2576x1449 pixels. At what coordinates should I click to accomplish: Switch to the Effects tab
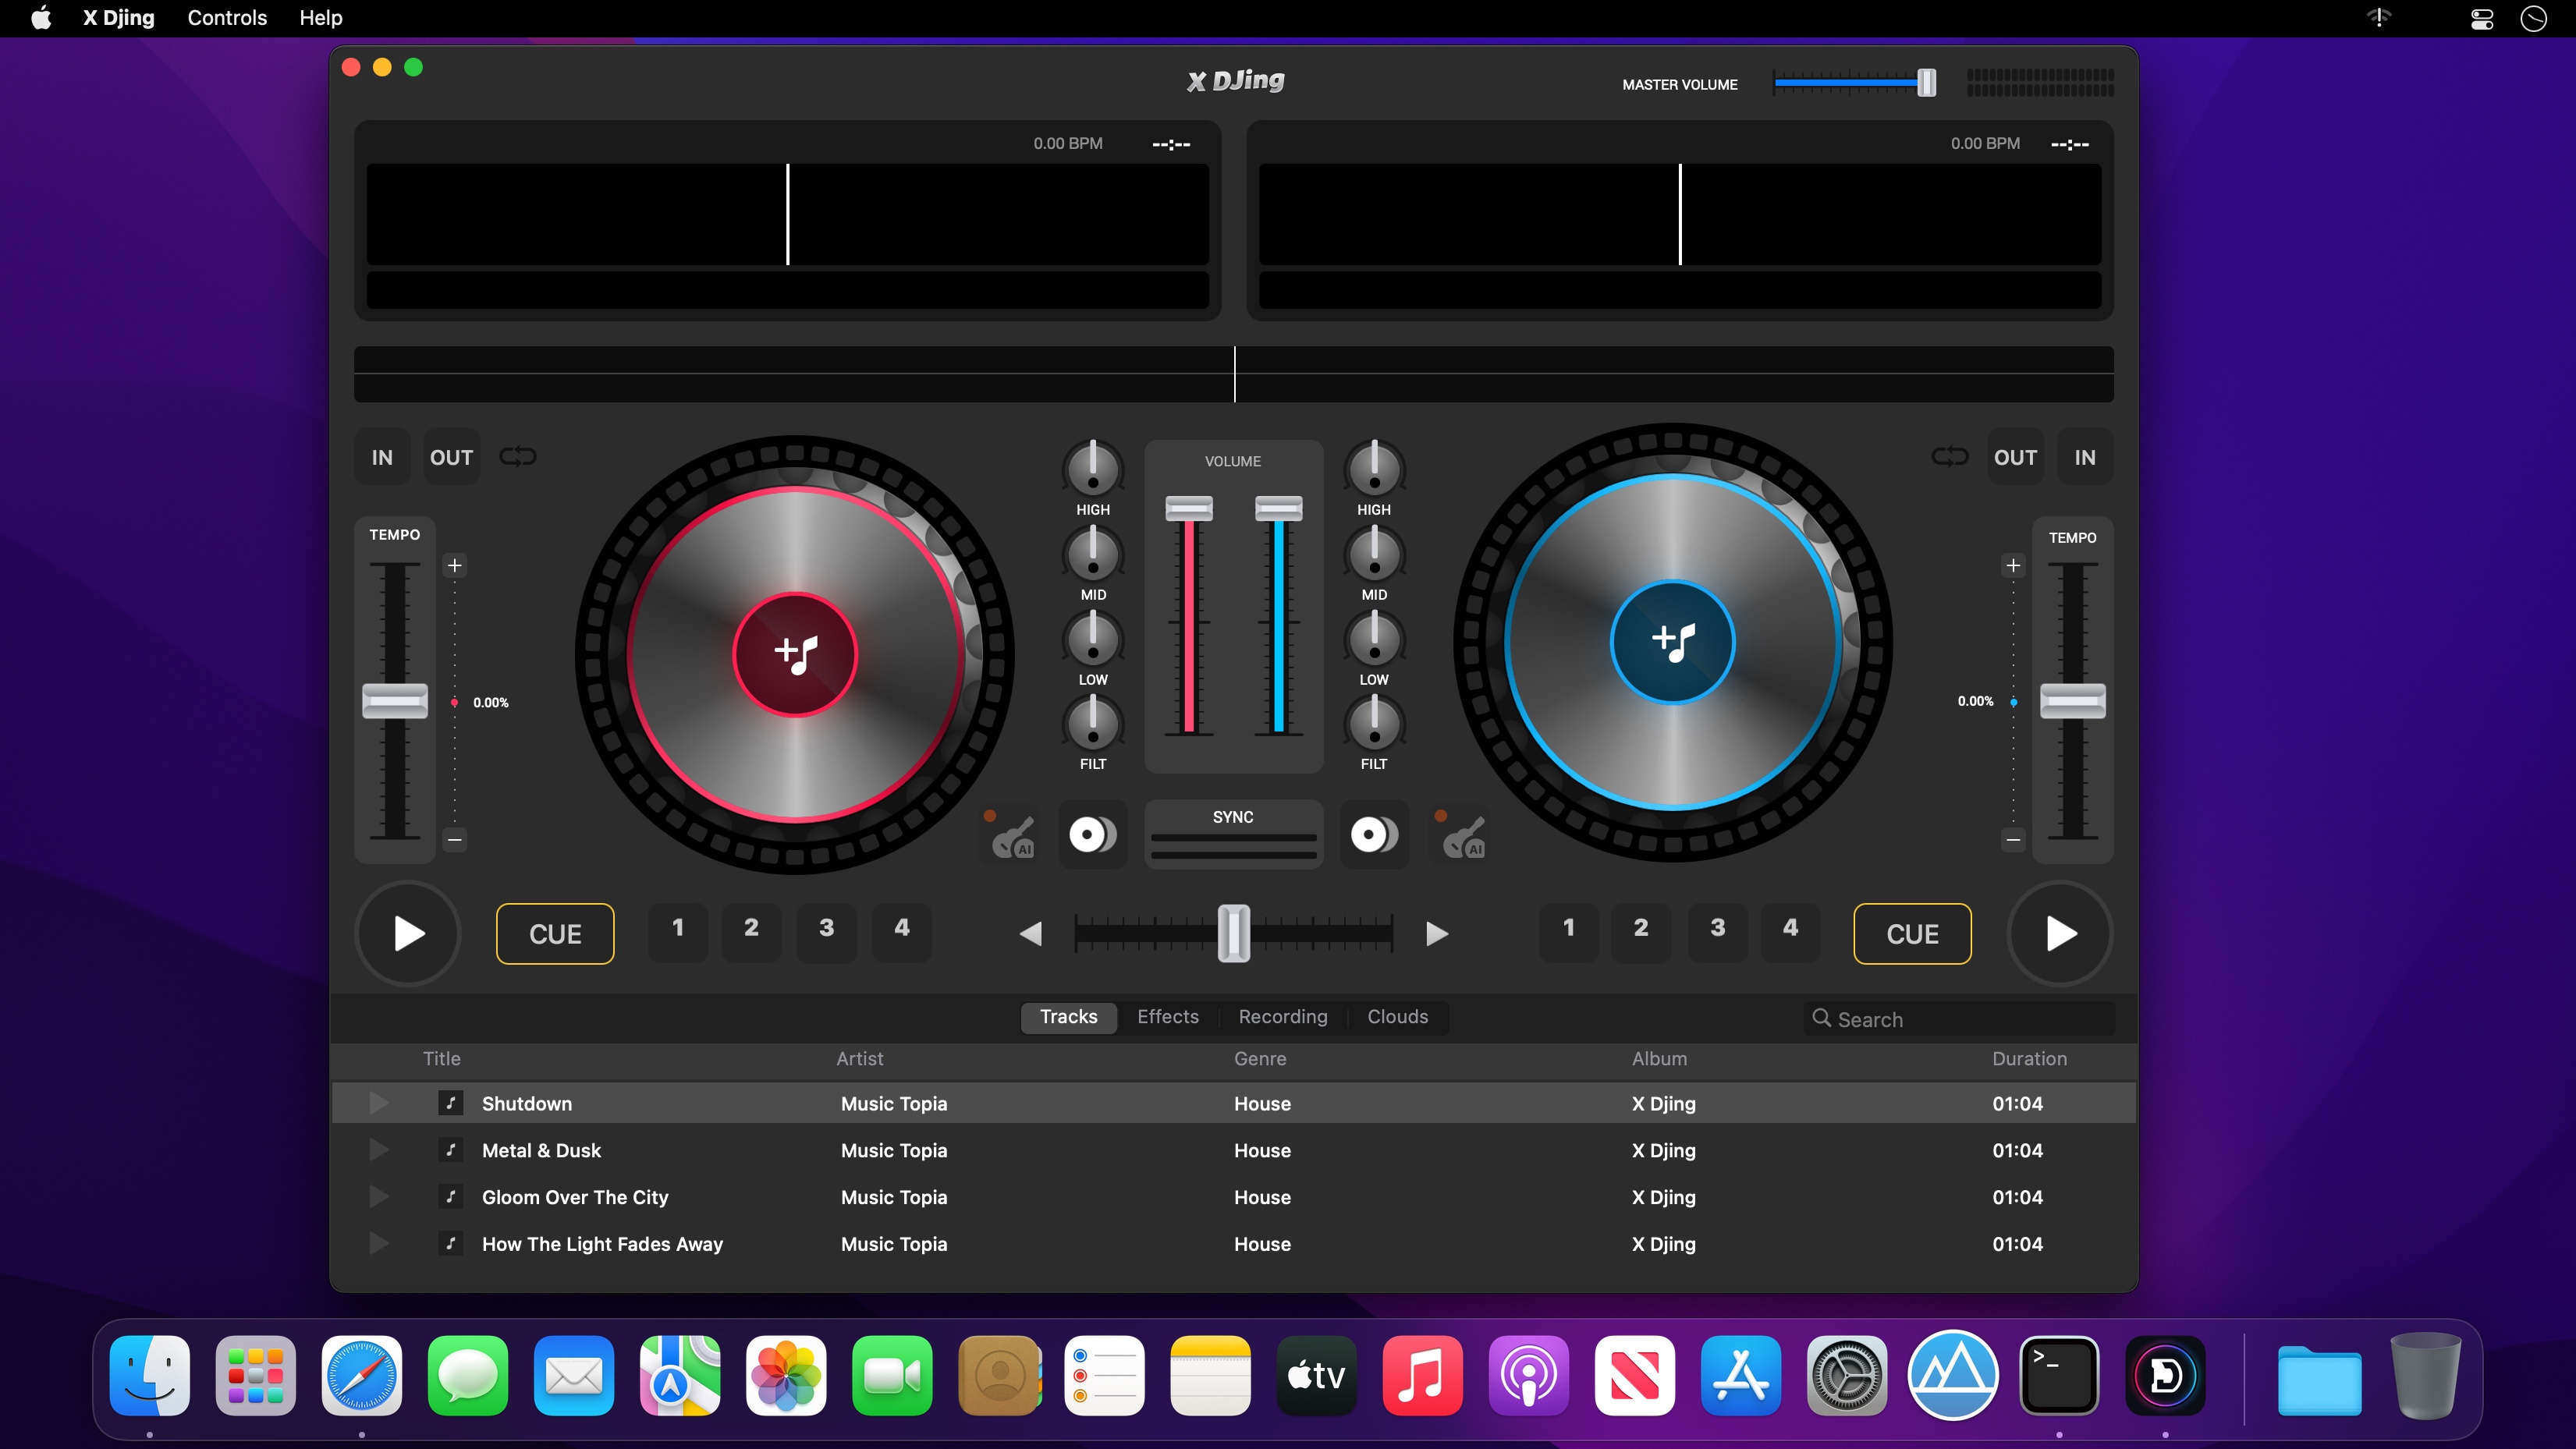click(x=1168, y=1017)
